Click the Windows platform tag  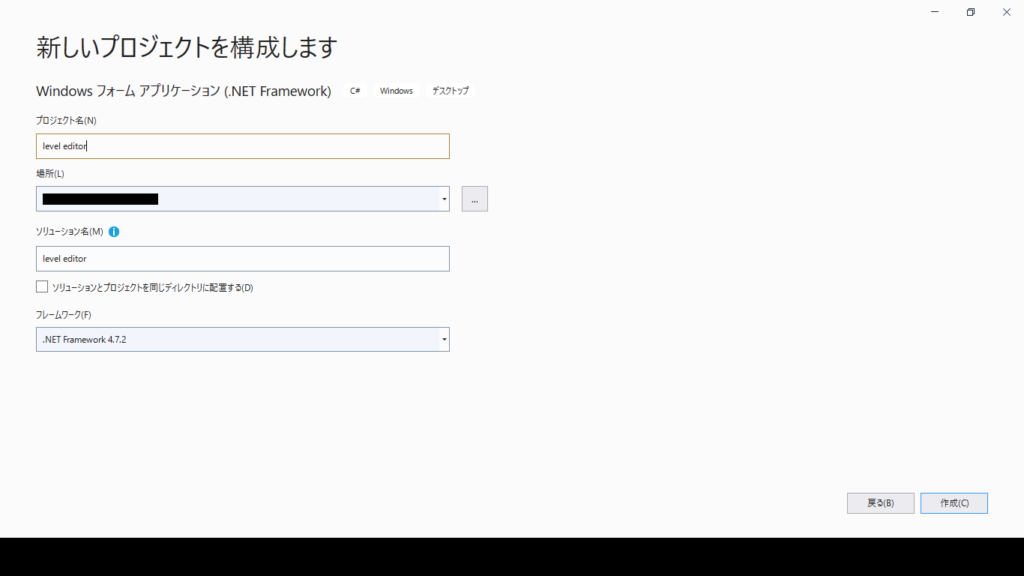396,91
